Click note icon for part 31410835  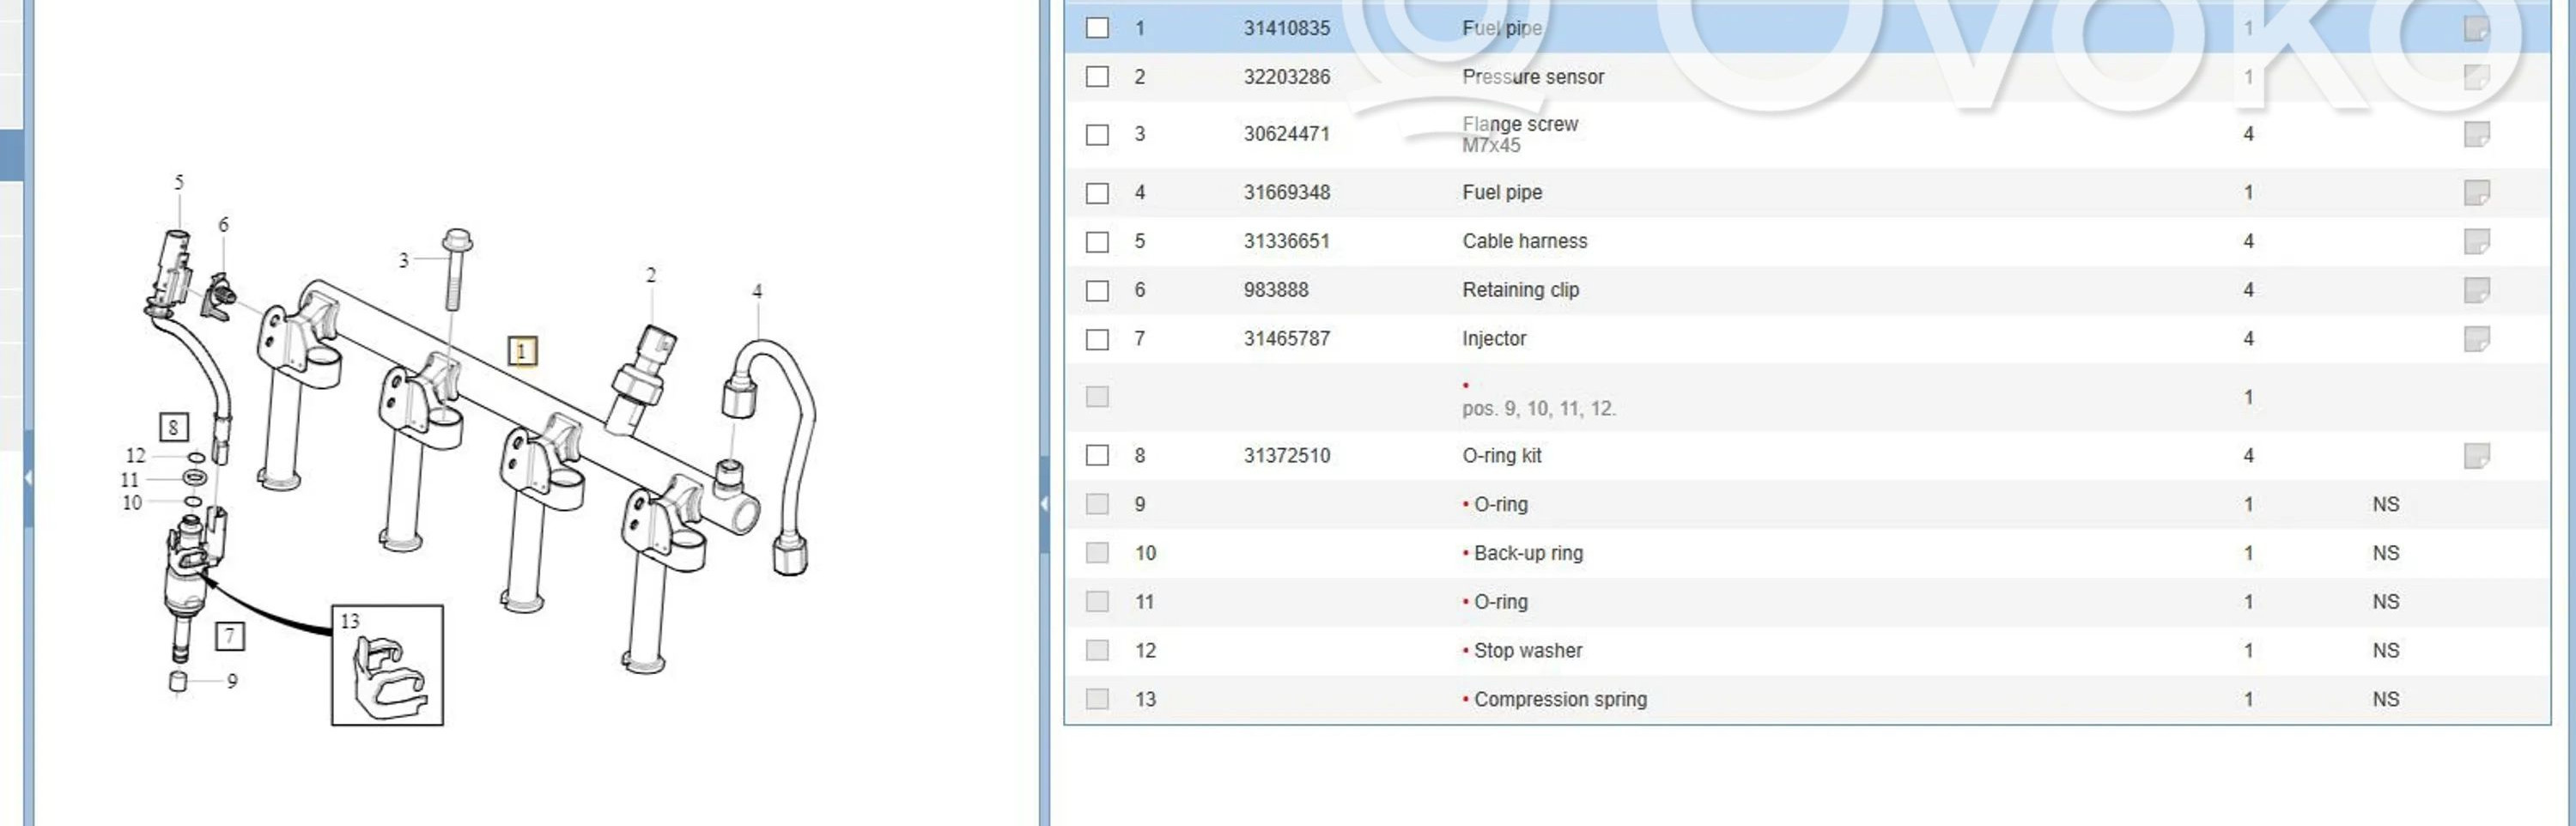2476,29
